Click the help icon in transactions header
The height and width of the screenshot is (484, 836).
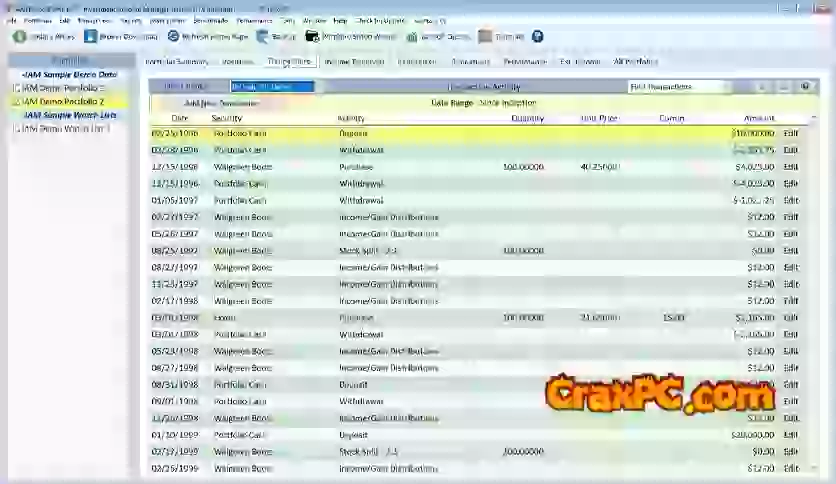click(x=806, y=87)
